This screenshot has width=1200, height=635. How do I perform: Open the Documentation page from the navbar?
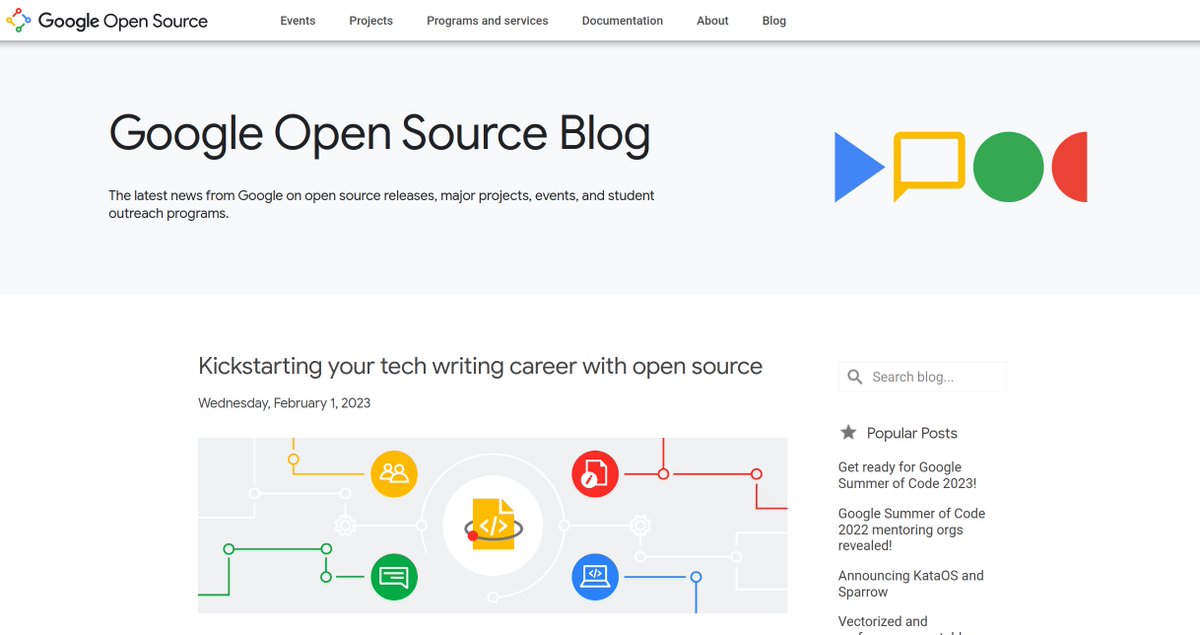pos(622,20)
